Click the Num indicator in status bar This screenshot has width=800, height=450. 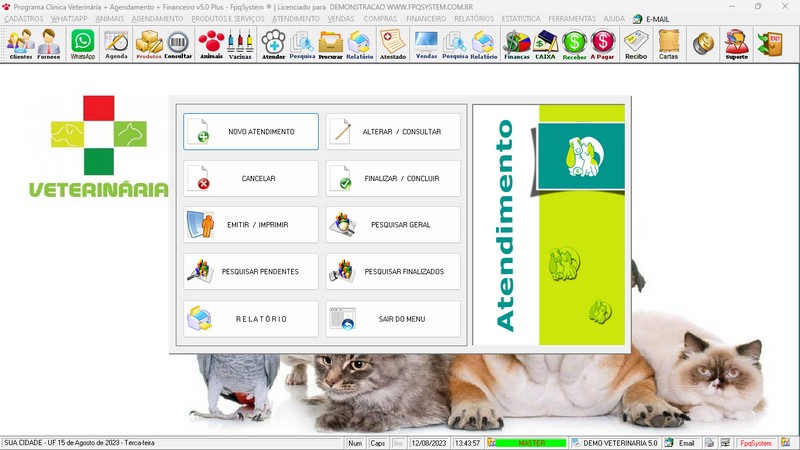[x=355, y=443]
